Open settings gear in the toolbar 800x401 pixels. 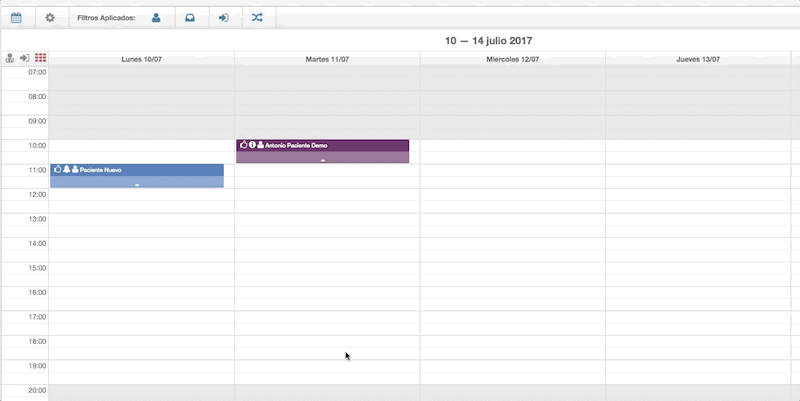click(49, 18)
